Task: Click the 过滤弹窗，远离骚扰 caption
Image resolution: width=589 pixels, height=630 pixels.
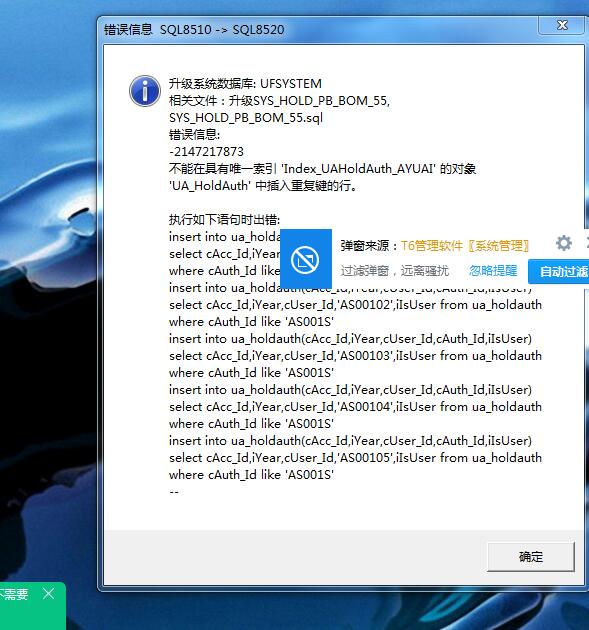Action: tap(395, 270)
